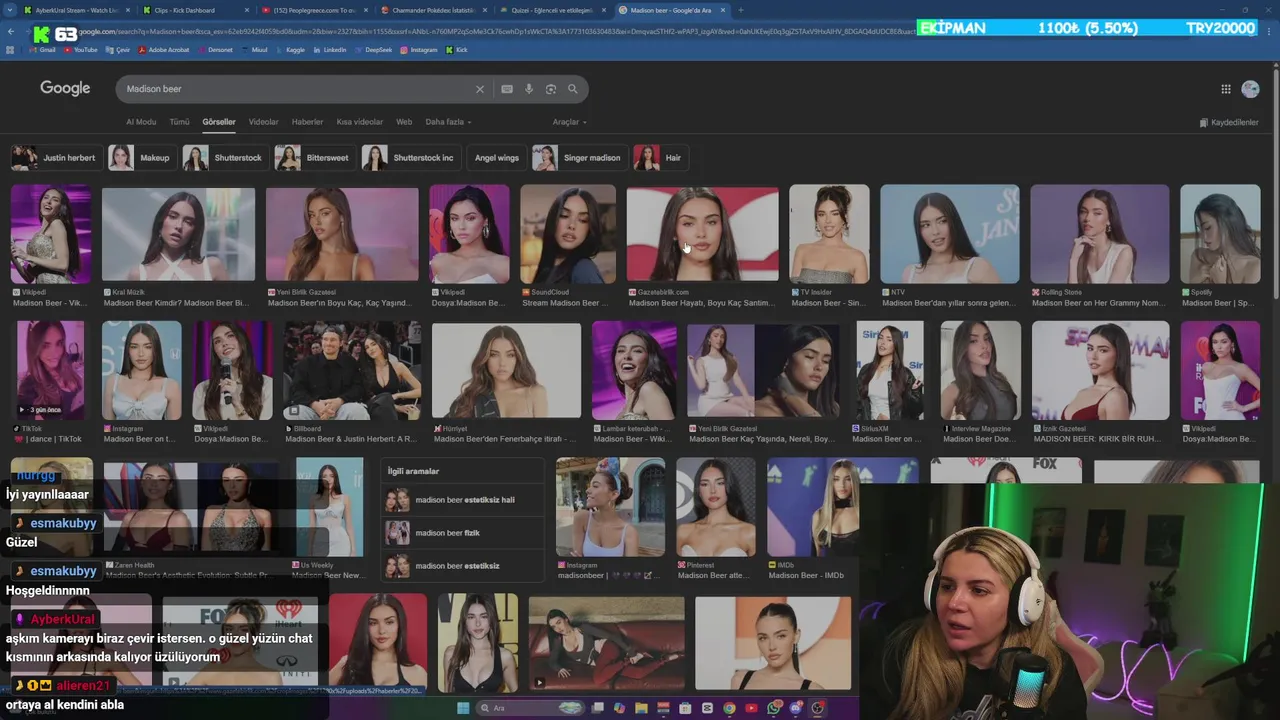Clear the Madison beer search query

(x=479, y=89)
